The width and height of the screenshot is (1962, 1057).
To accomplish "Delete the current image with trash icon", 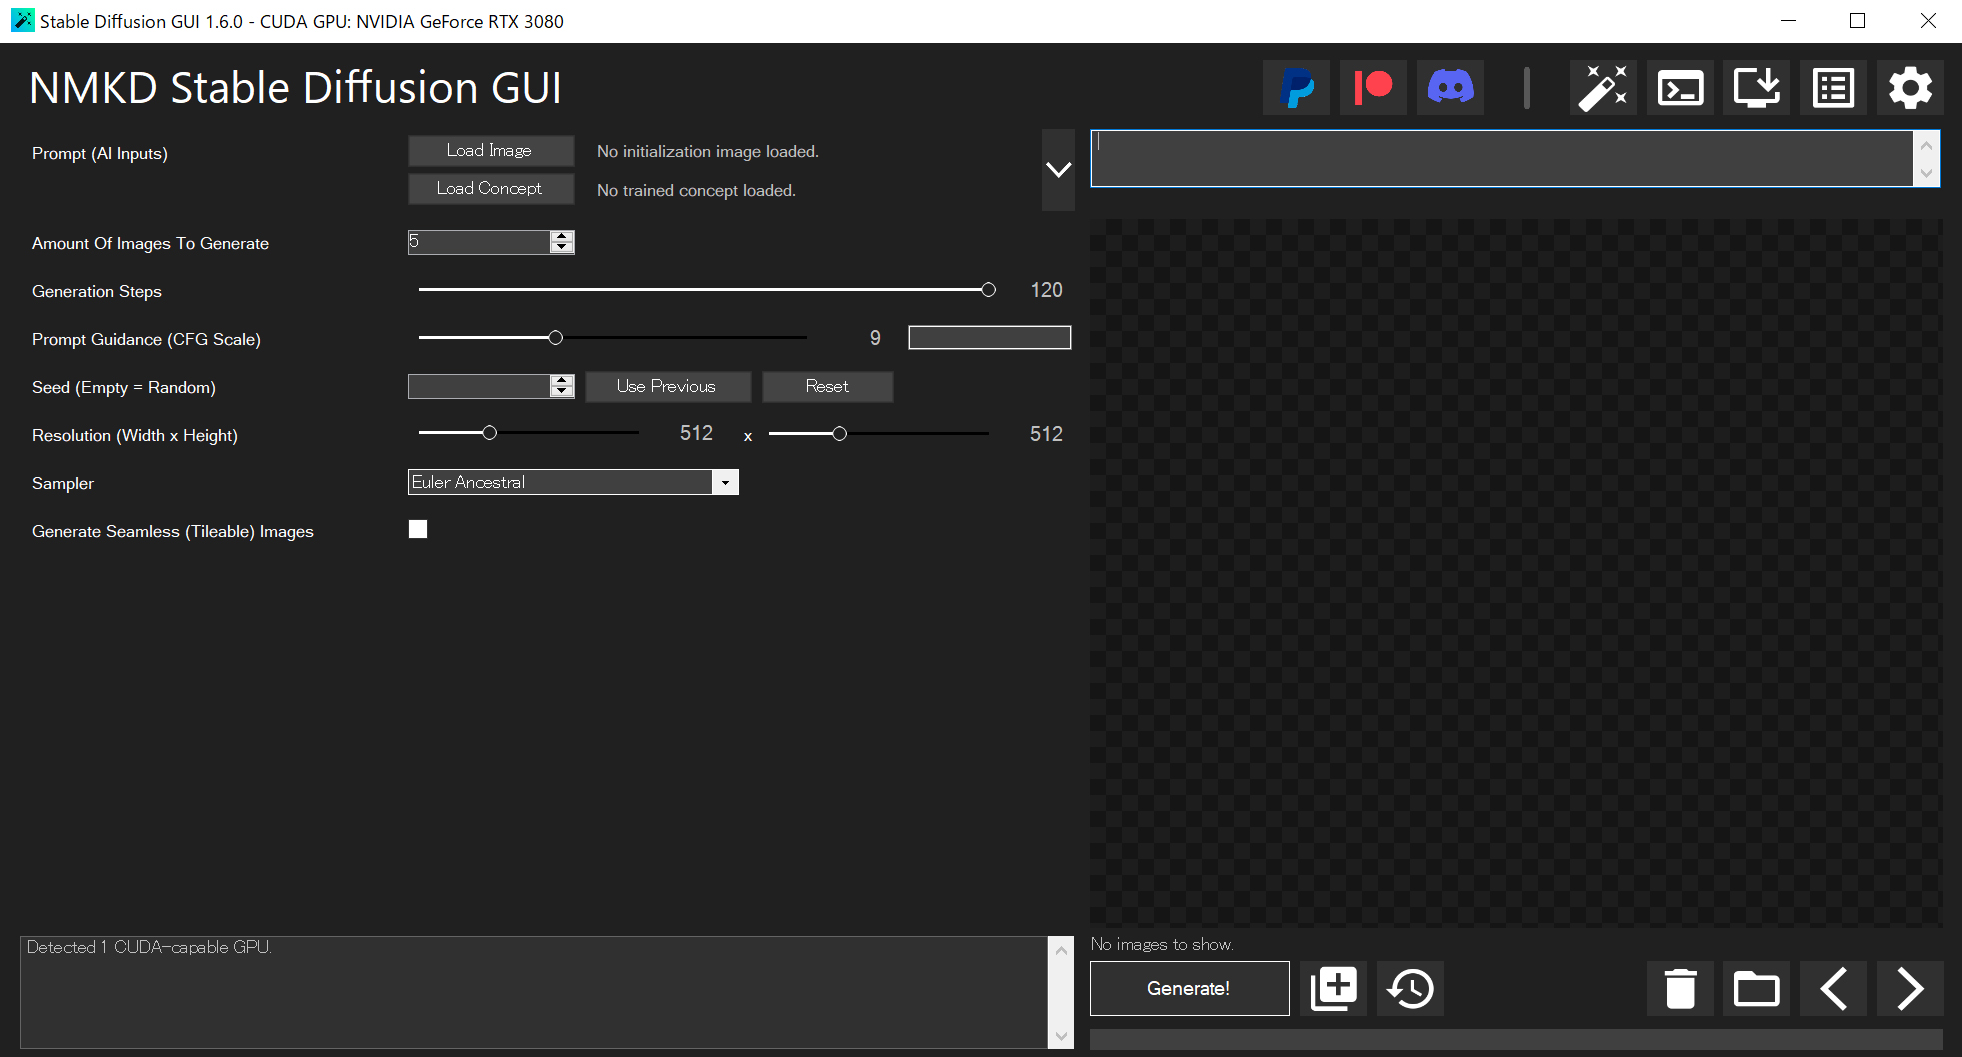I will click(x=1680, y=988).
